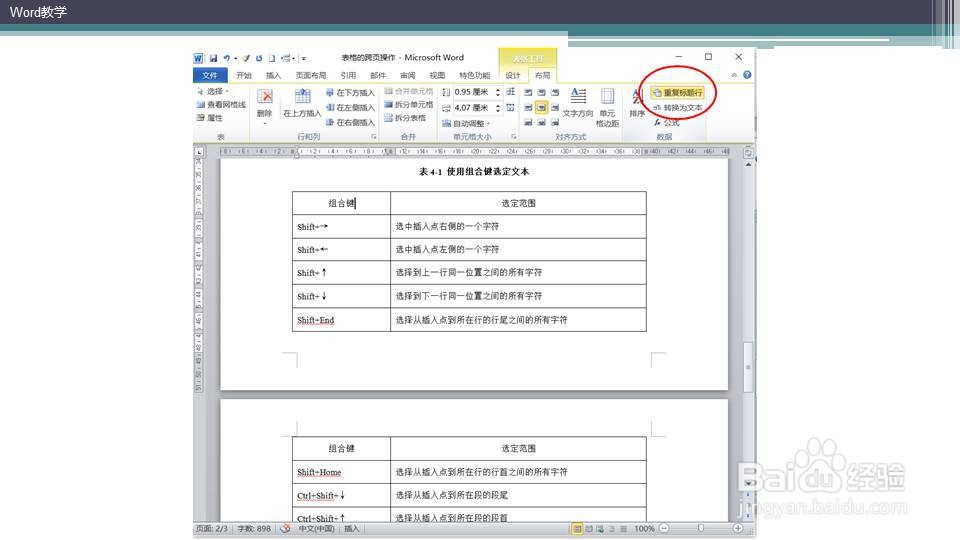Click 公式 formula button
The width and height of the screenshot is (960, 540).
click(x=666, y=122)
